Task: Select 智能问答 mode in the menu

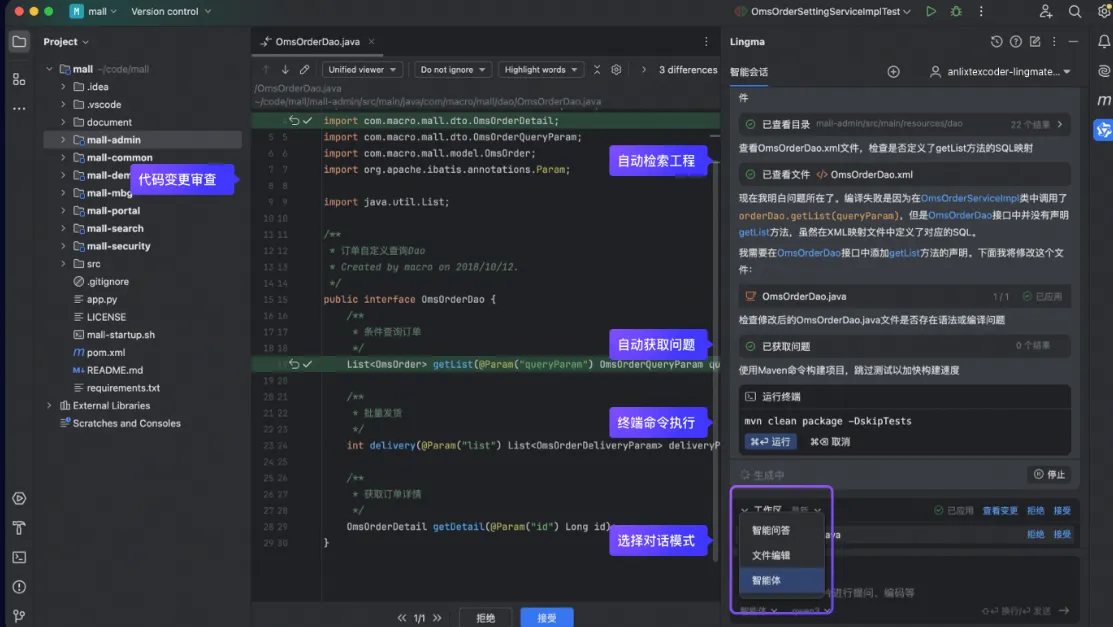Action: (x=781, y=530)
